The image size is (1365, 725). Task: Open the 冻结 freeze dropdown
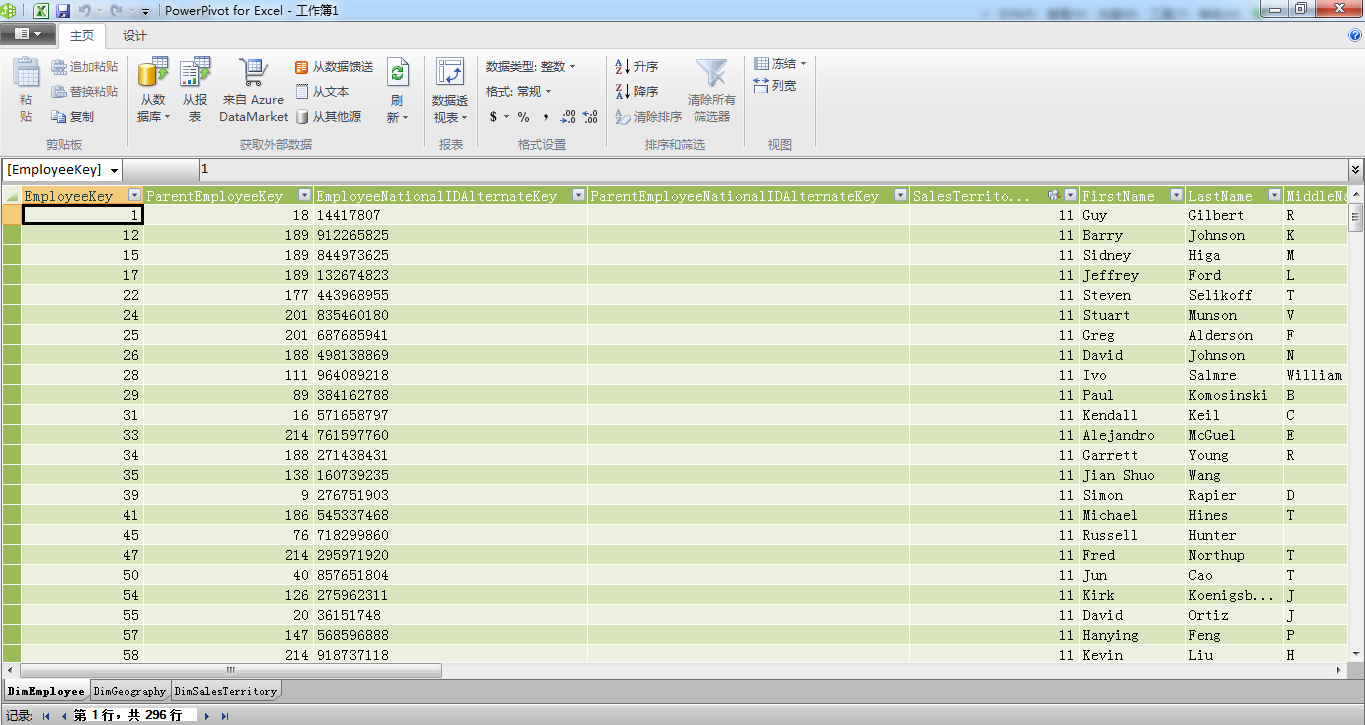pyautogui.click(x=780, y=64)
